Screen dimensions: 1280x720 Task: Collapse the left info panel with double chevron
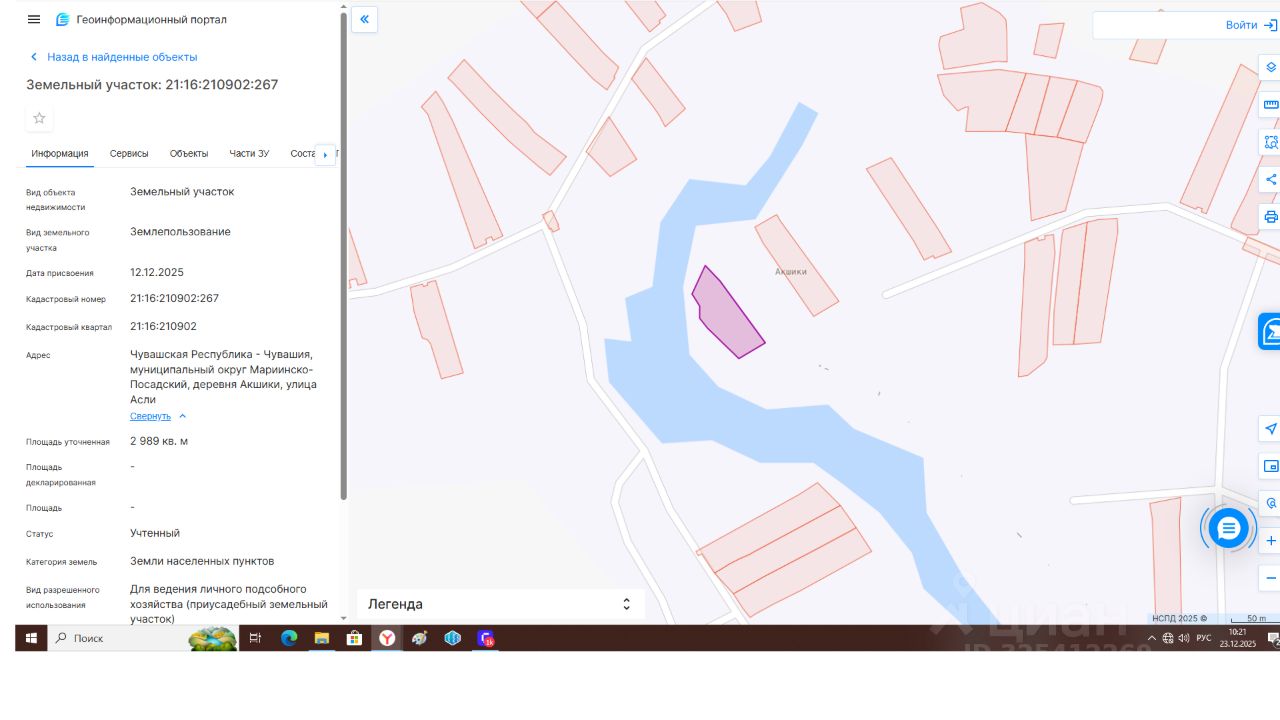(x=364, y=19)
